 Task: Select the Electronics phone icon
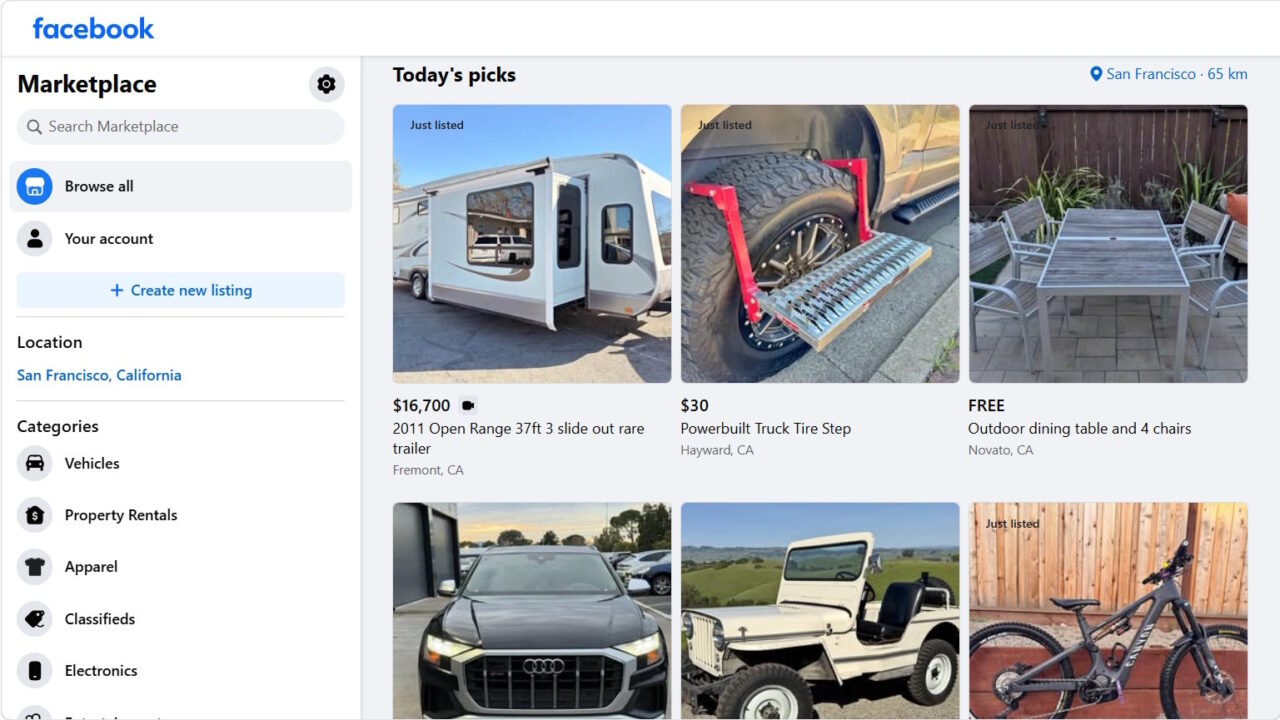click(34, 670)
